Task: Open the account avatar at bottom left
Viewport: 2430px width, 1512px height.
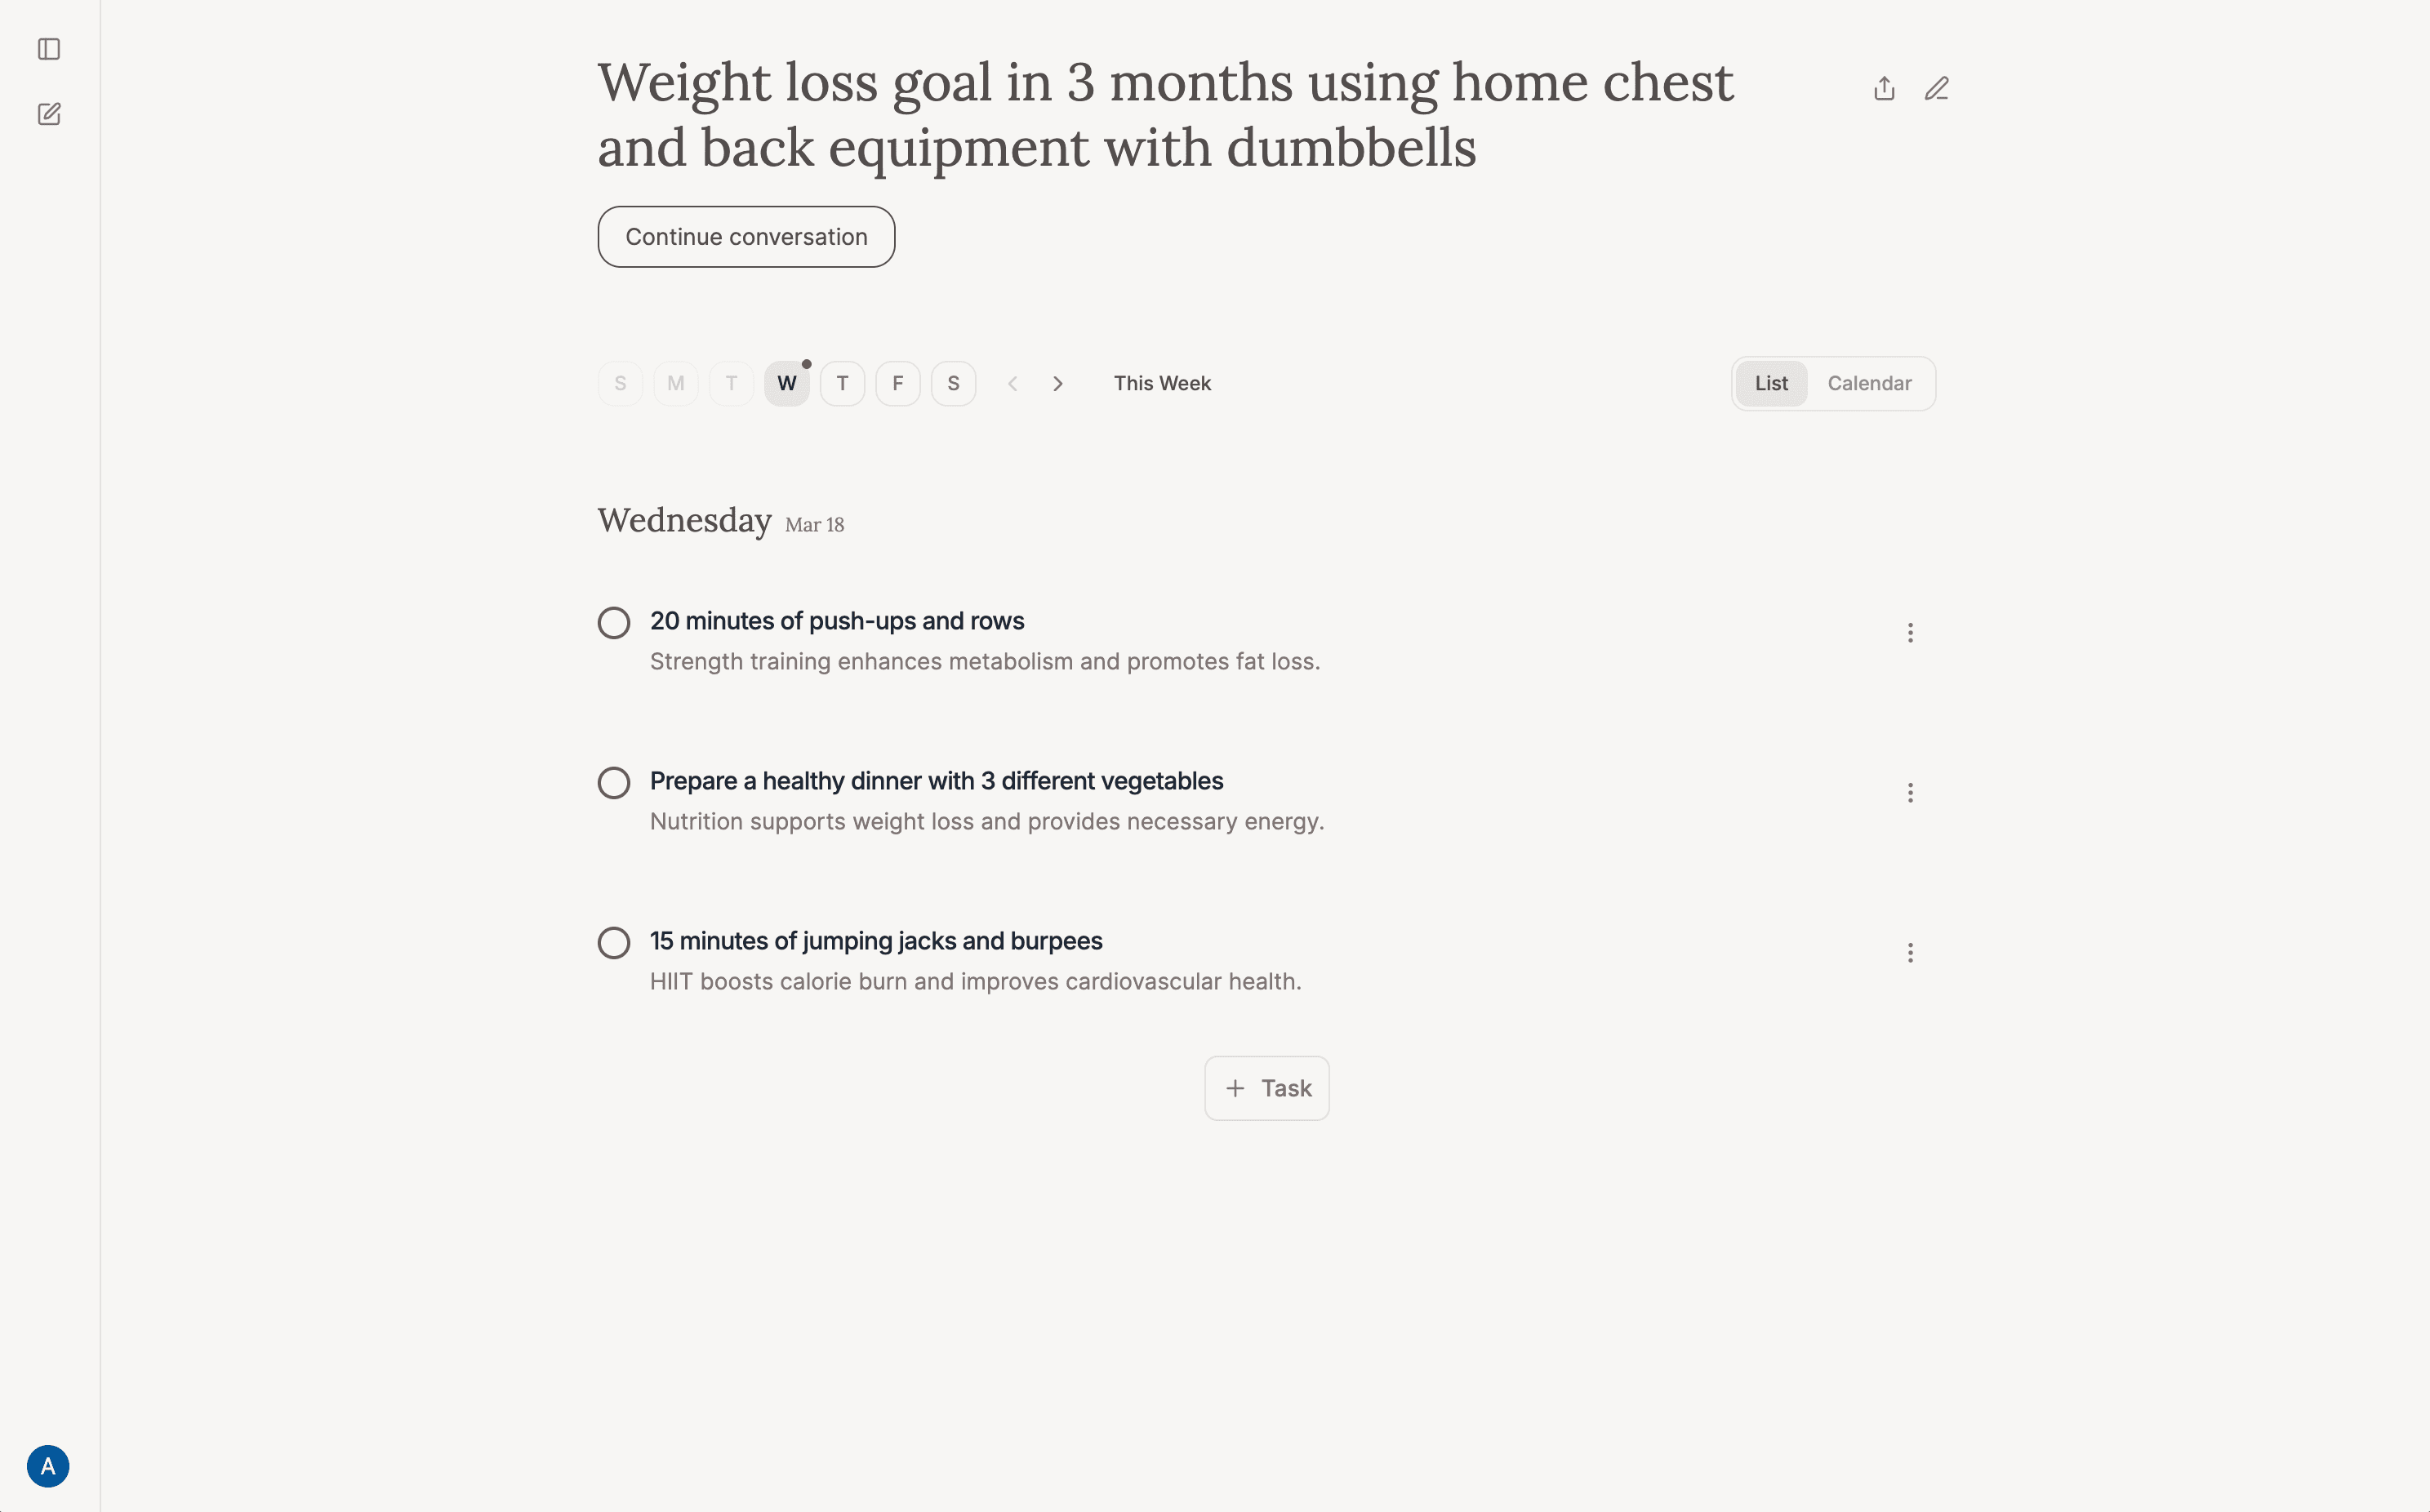Action: point(48,1466)
